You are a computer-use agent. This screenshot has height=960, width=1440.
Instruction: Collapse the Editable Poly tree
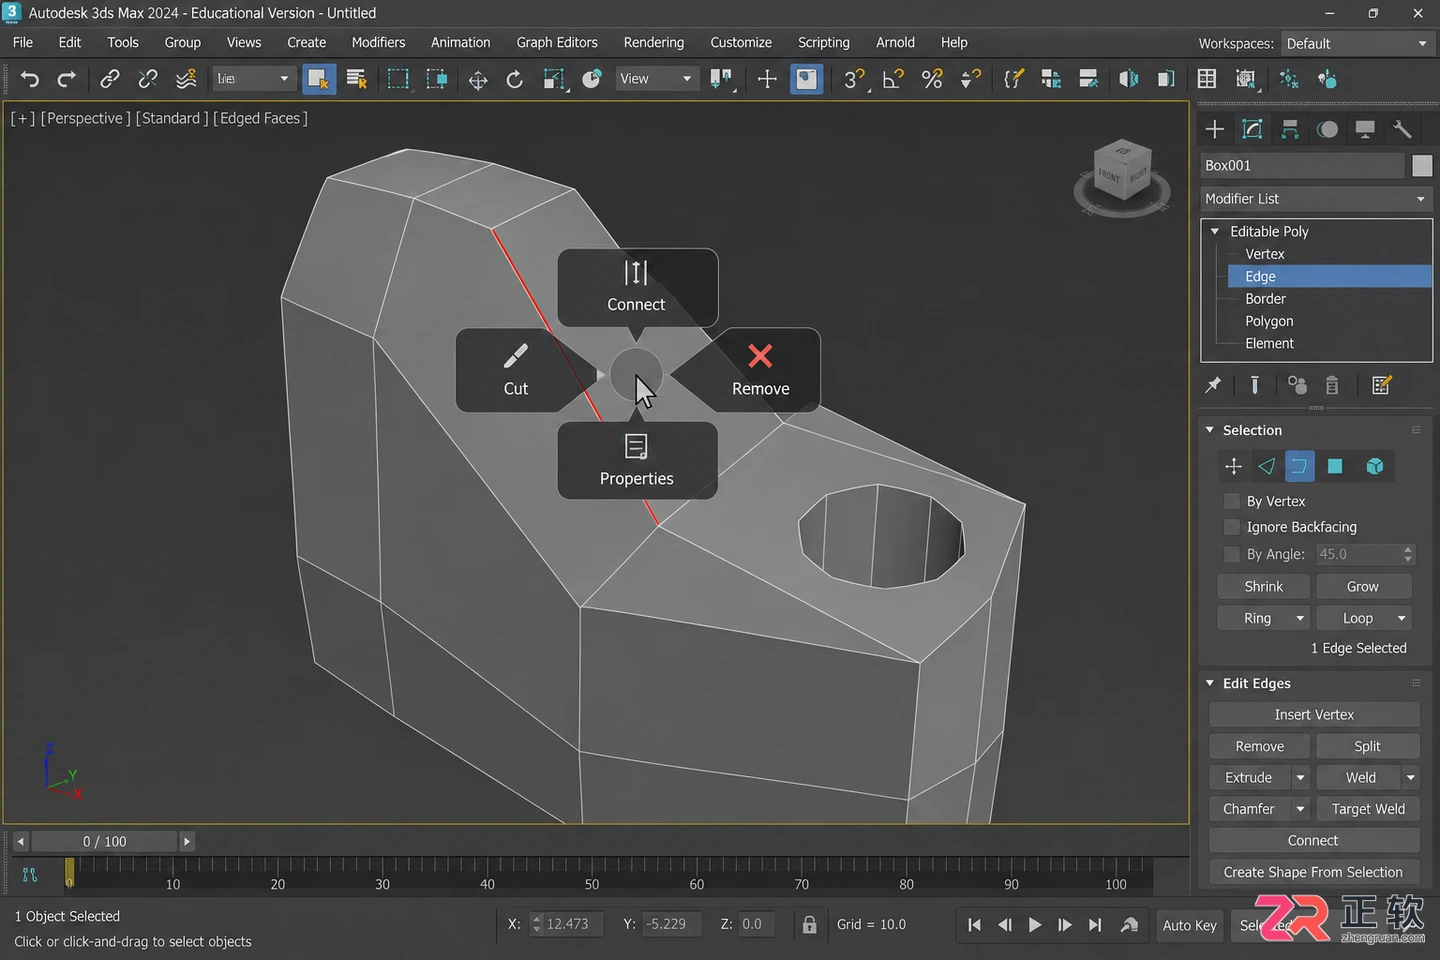click(x=1215, y=231)
